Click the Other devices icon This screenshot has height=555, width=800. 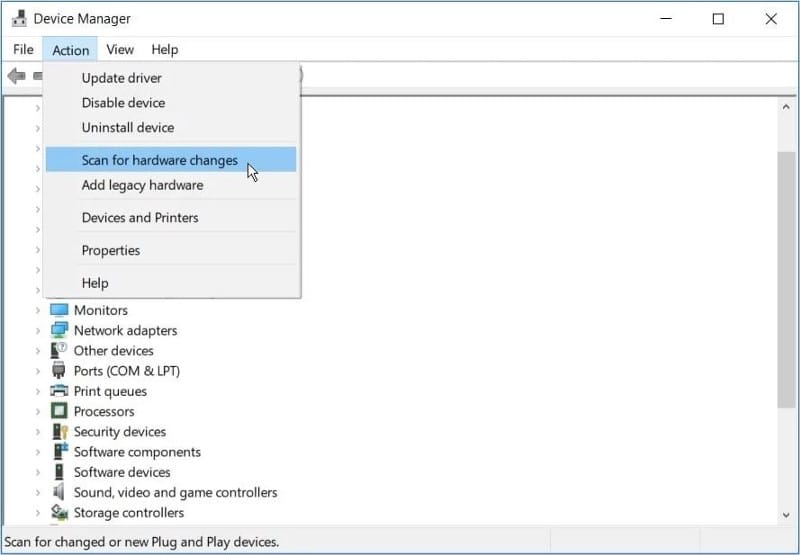[x=59, y=350]
